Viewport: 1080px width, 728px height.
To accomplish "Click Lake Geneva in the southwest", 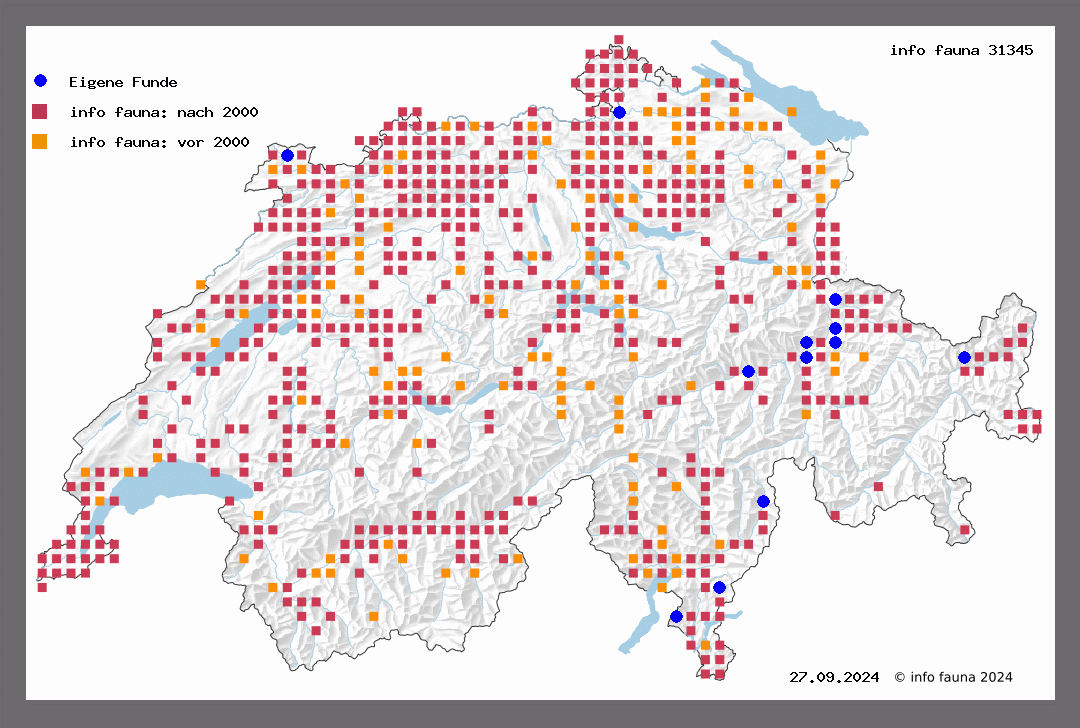I will click(170, 492).
